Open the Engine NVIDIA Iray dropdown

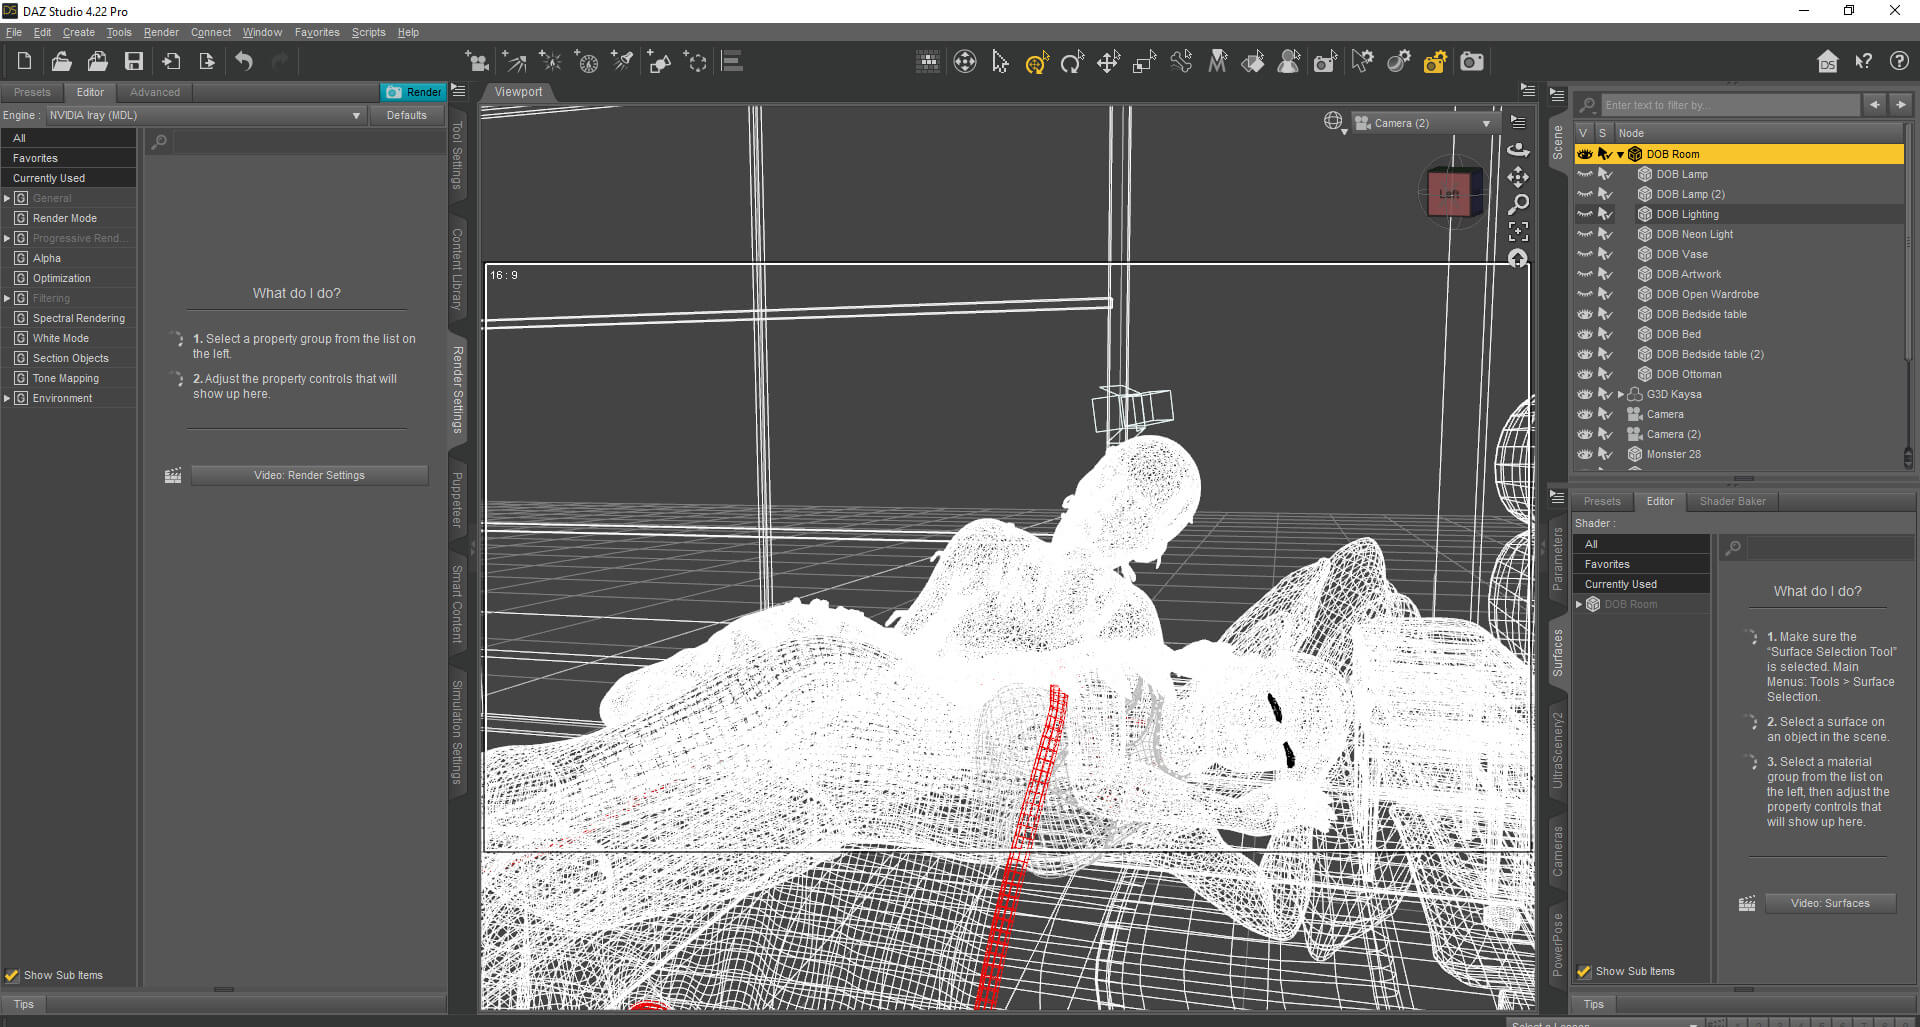pyautogui.click(x=204, y=115)
